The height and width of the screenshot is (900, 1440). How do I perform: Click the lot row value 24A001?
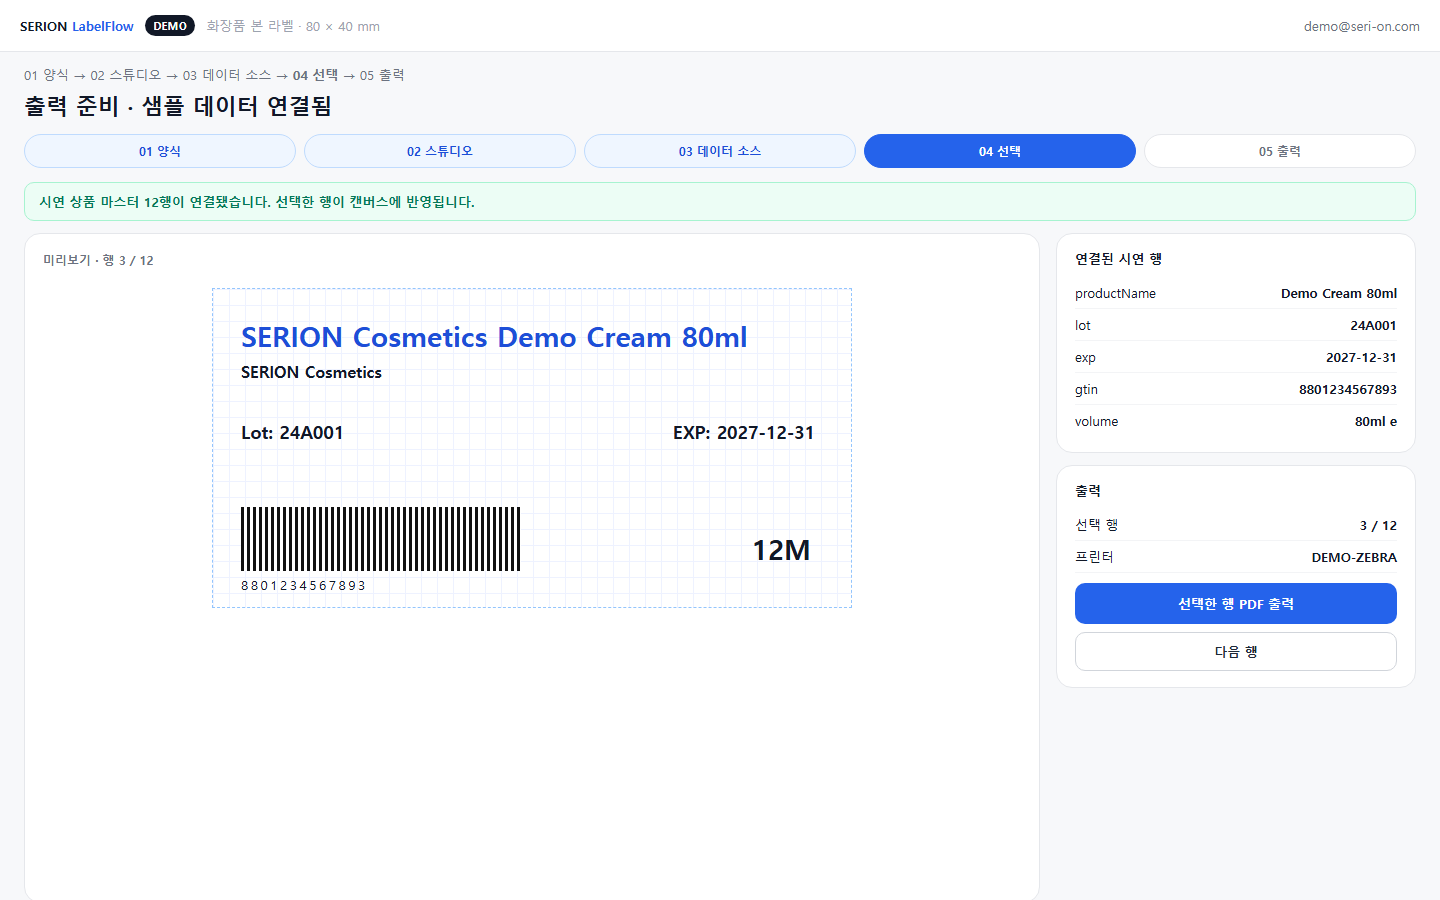point(1373,325)
